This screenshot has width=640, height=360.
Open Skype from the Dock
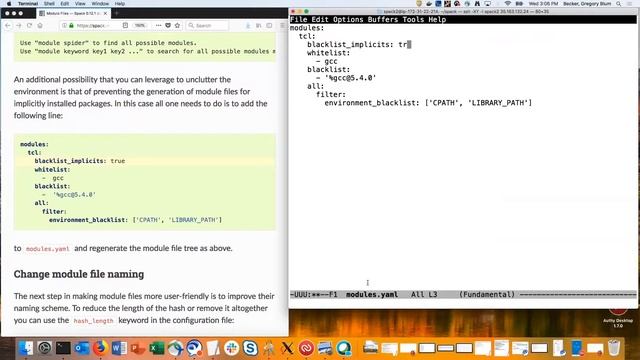coord(250,348)
